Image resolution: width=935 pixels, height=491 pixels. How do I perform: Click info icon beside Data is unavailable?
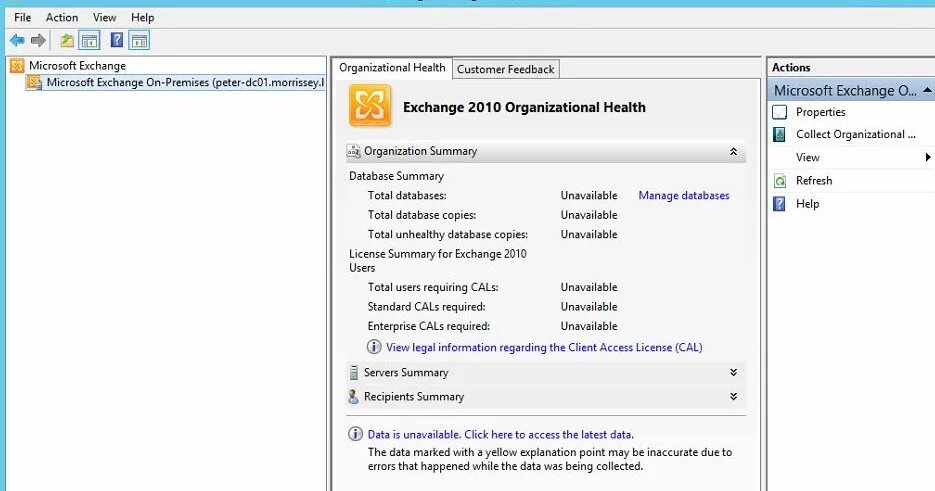[355, 434]
